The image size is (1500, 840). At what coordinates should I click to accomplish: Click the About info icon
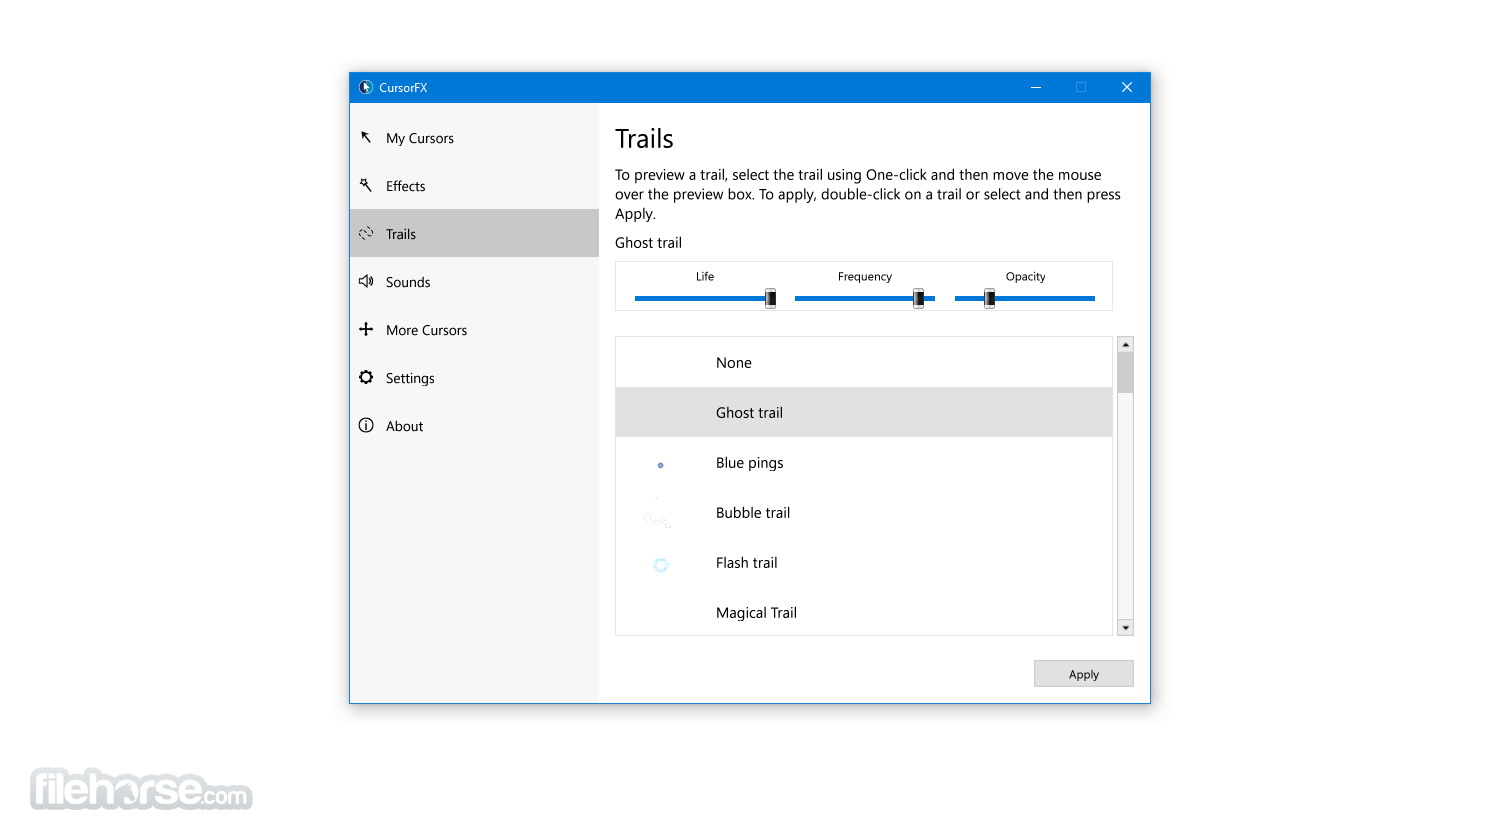[x=366, y=425]
